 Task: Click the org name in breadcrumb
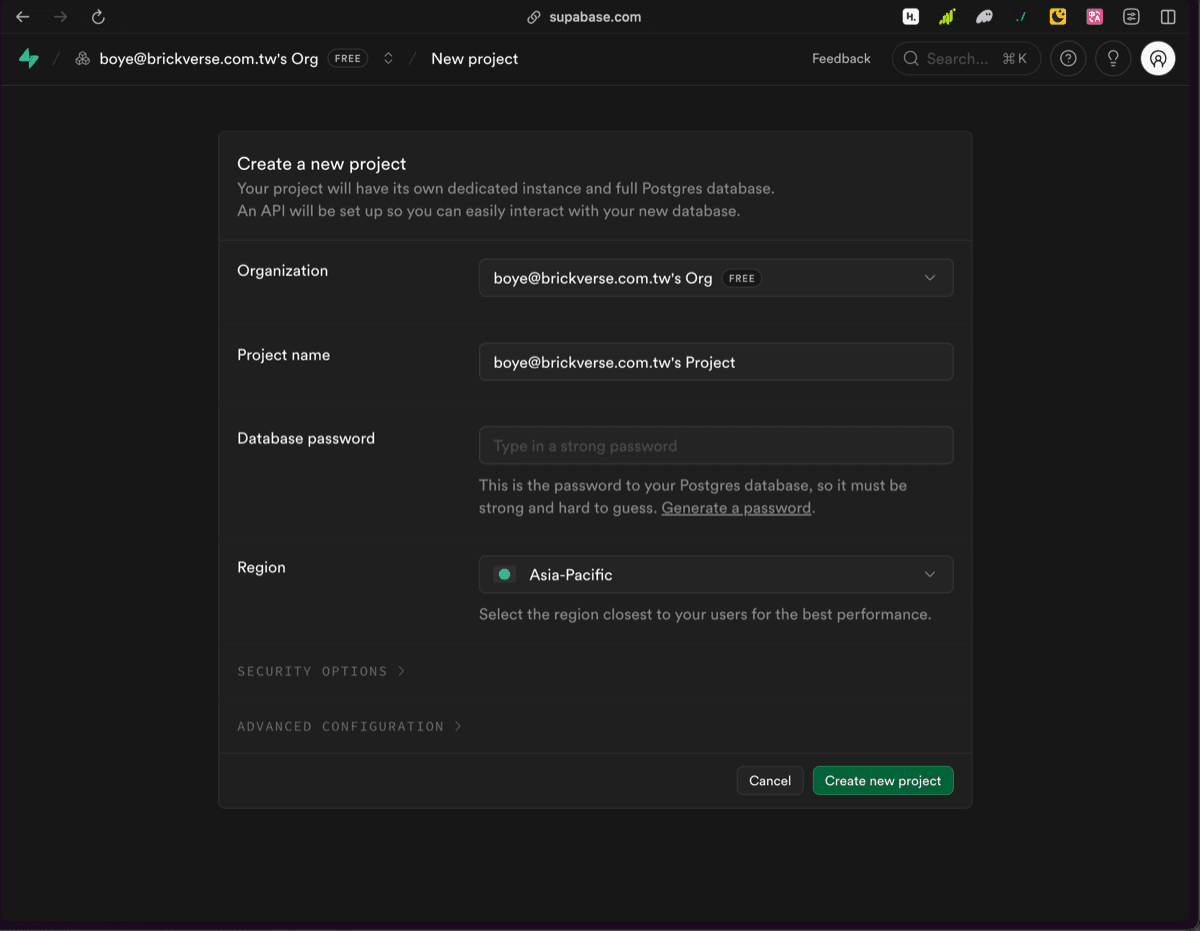click(x=208, y=59)
